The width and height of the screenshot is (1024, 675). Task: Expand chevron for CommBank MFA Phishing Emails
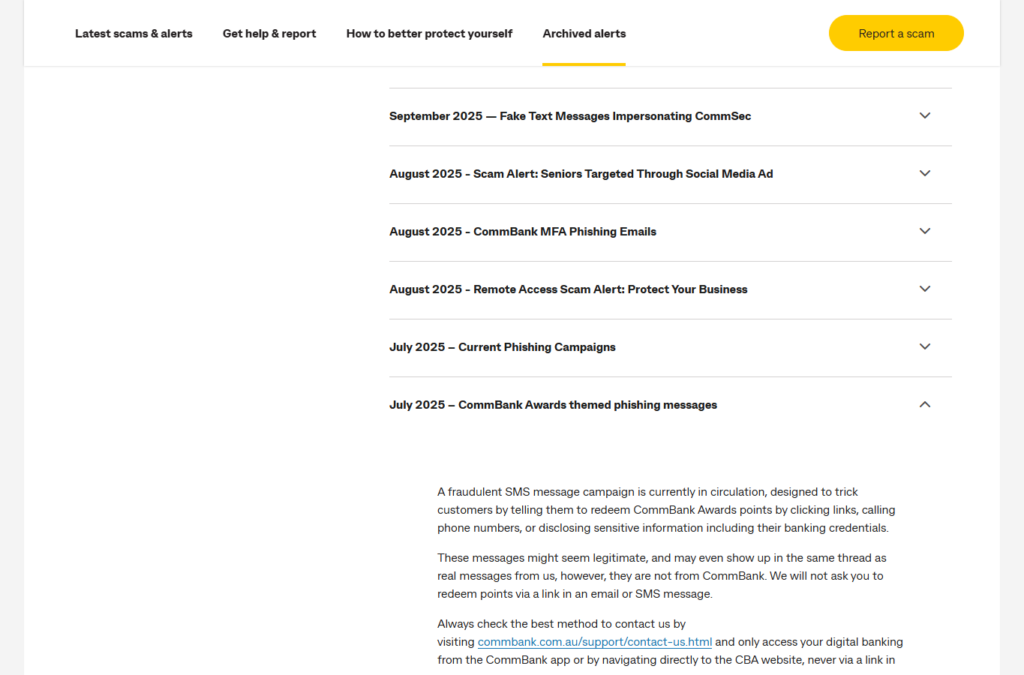tap(925, 231)
